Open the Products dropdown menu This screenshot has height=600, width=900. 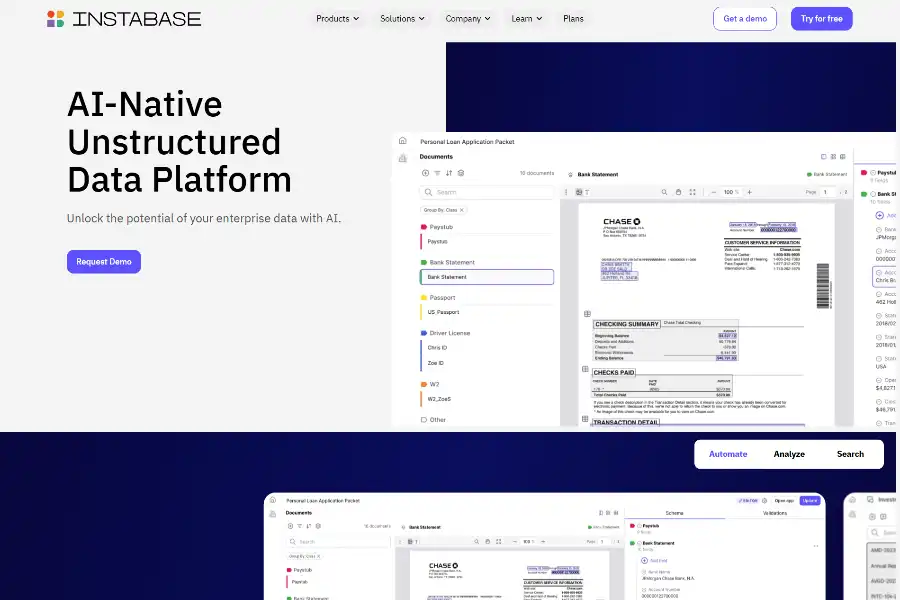coord(338,18)
